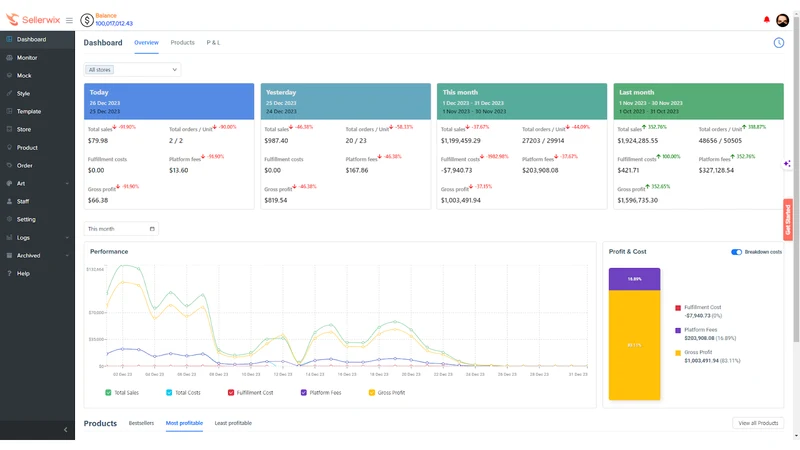The height and width of the screenshot is (450, 800).
Task: Click the Logs chart icon
Action: [x=9, y=237]
